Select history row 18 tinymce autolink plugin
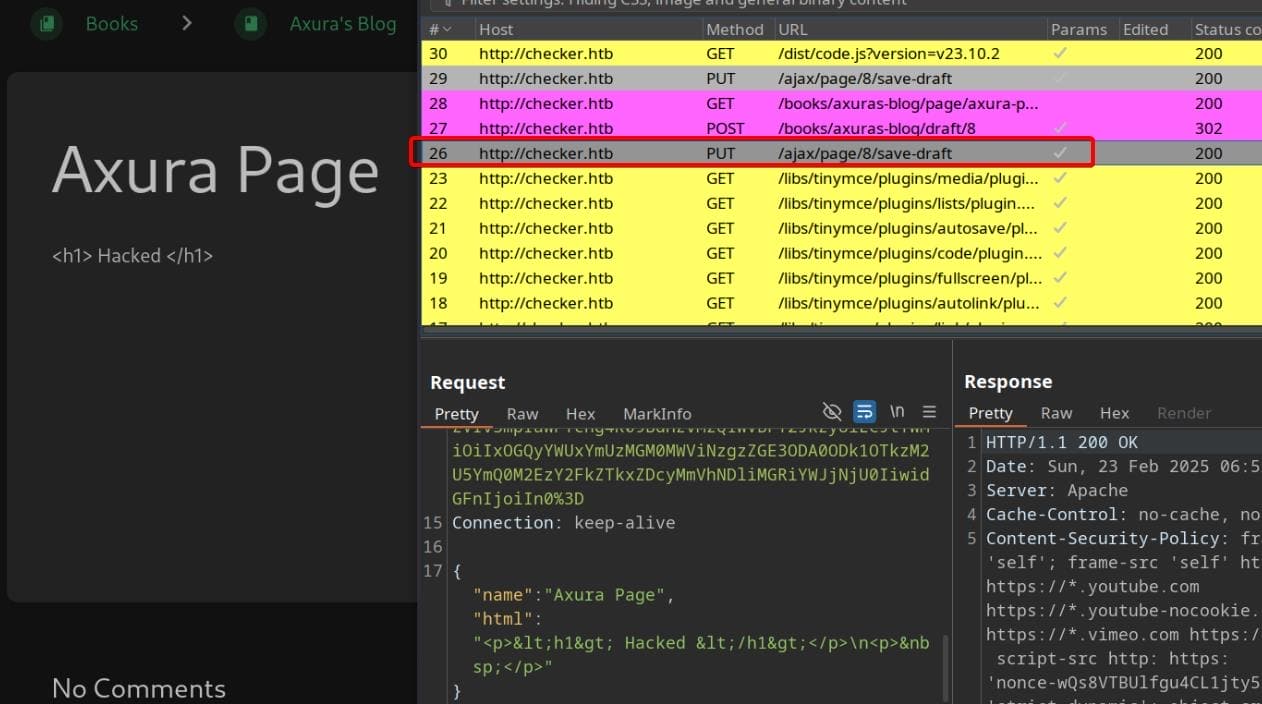Image resolution: width=1262 pixels, height=704 pixels. click(842, 303)
